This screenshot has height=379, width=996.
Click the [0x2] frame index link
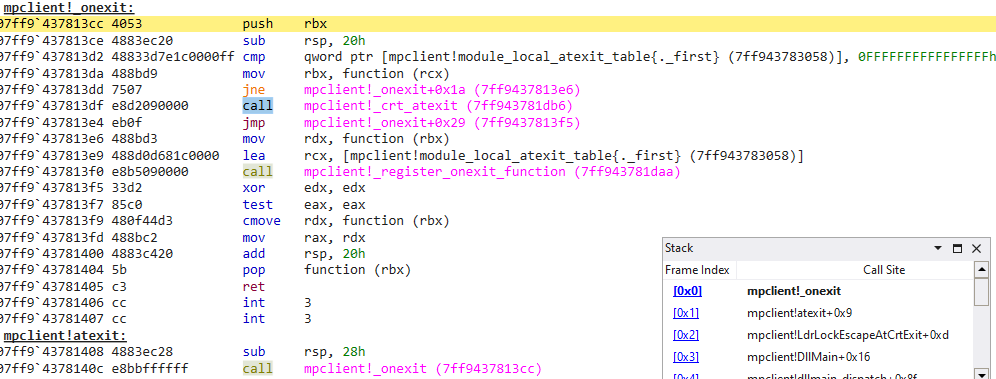pyautogui.click(x=686, y=335)
